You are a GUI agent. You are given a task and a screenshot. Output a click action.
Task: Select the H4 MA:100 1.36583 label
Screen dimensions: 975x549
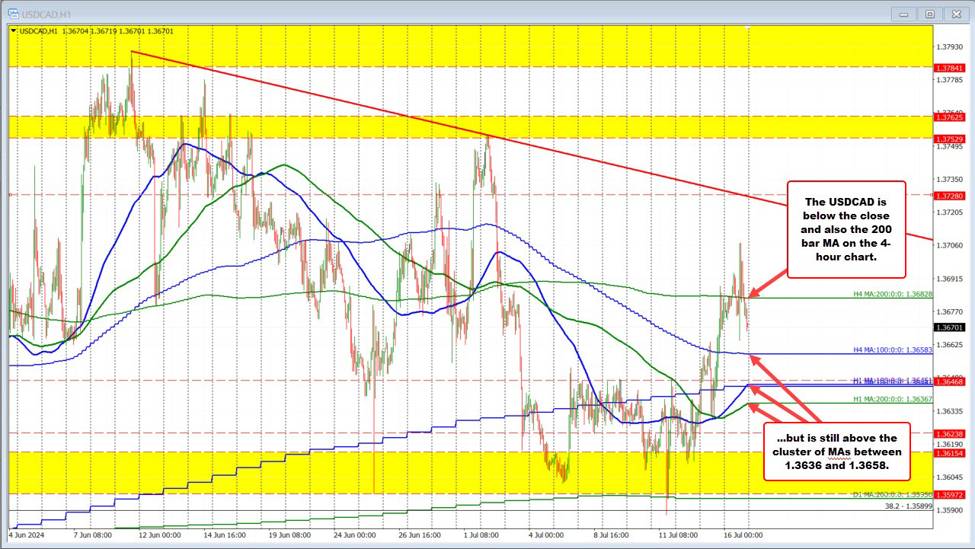coord(892,350)
